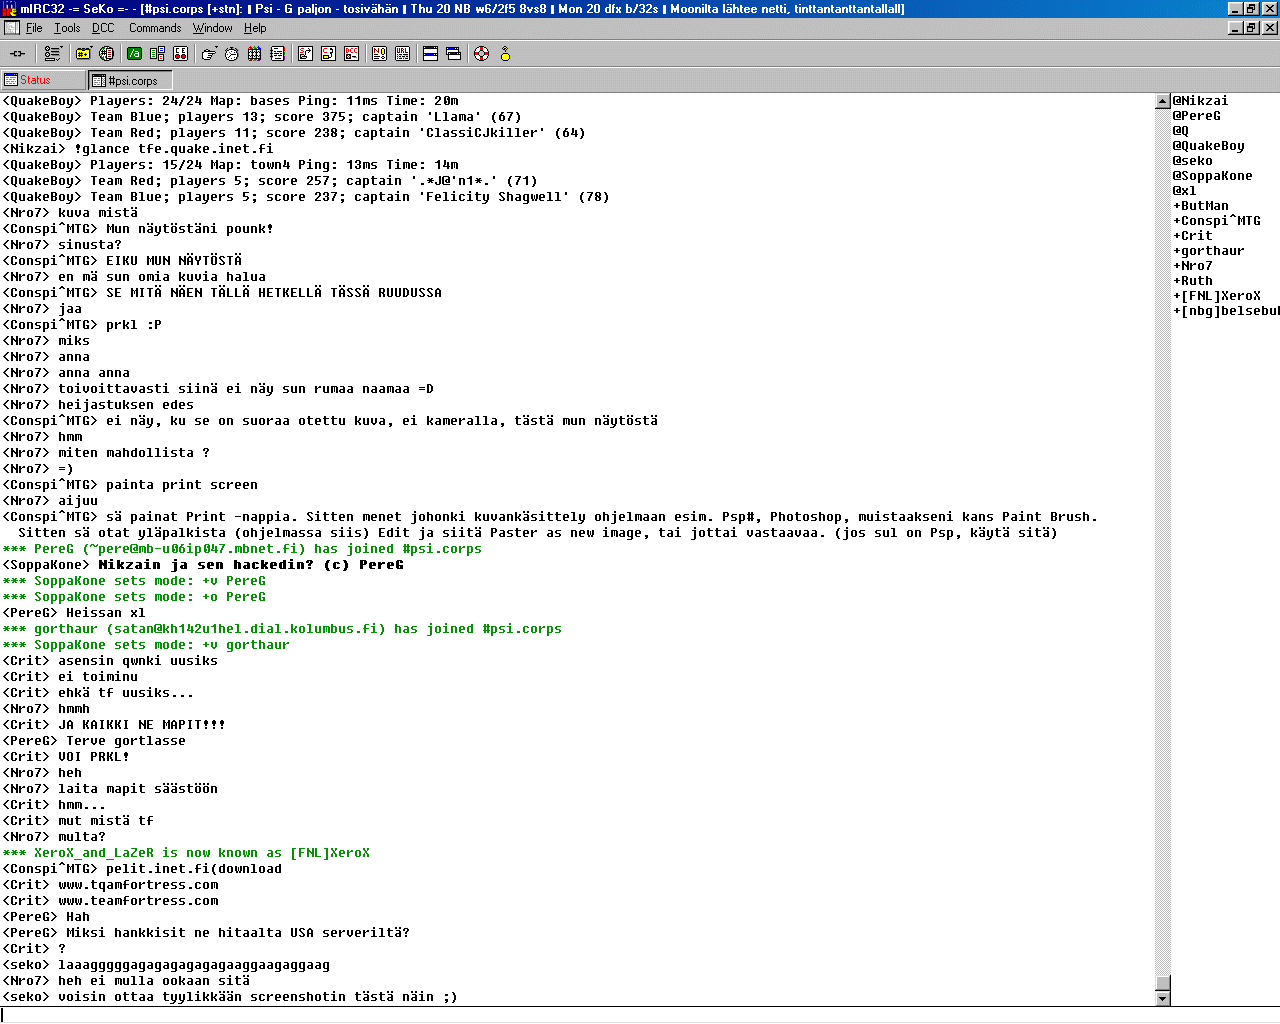The image size is (1280, 1024).
Task: Click the chat scrollbar up arrow
Action: click(1162, 101)
